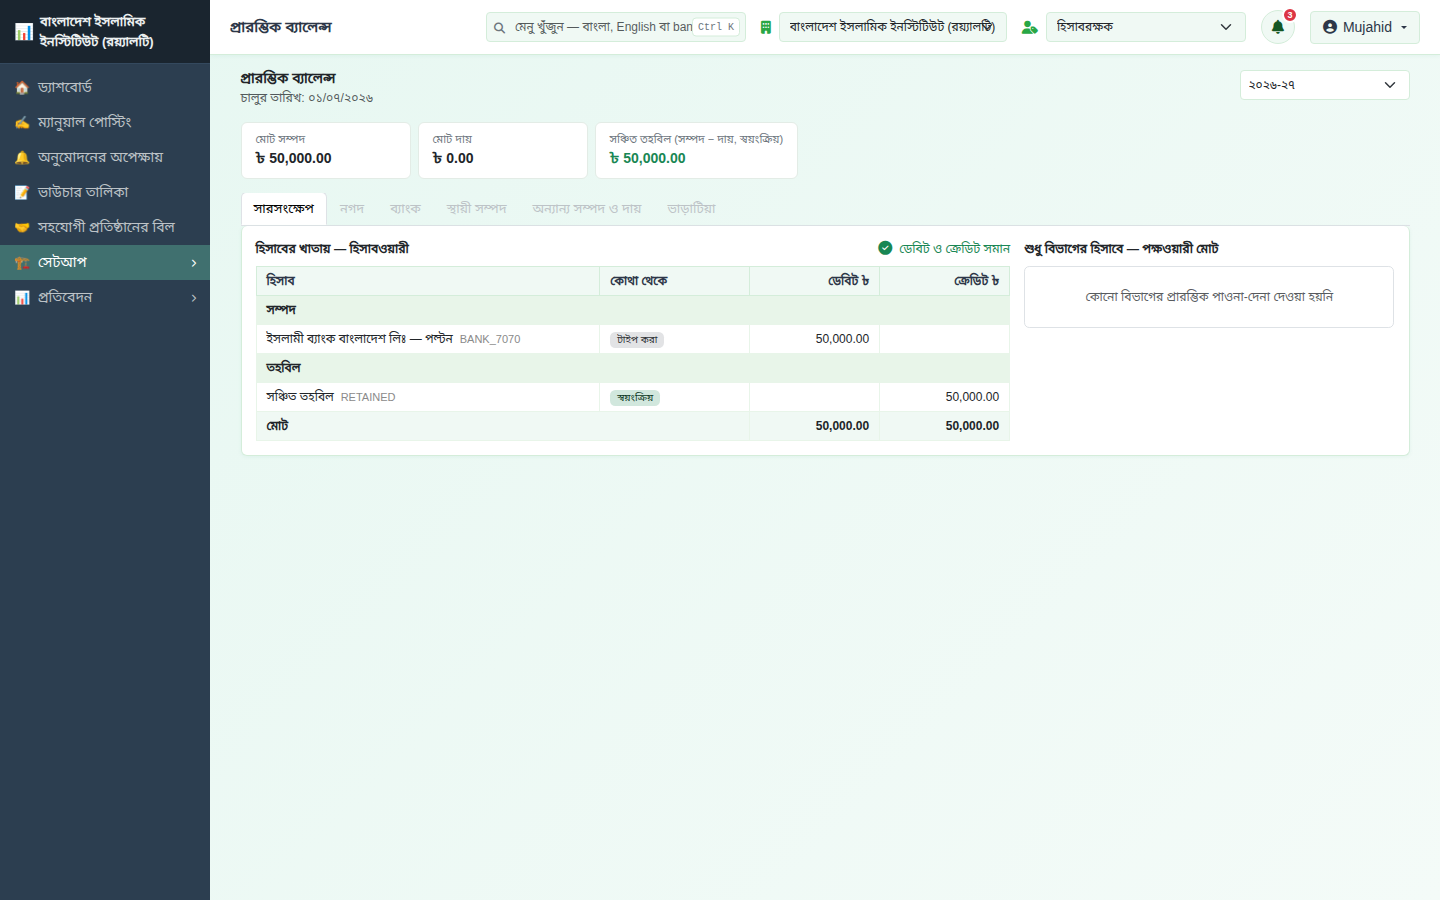This screenshot has width=1440, height=900.
Task: Go to ড্যাশবোর্ড in the sidebar
Action: coord(105,88)
